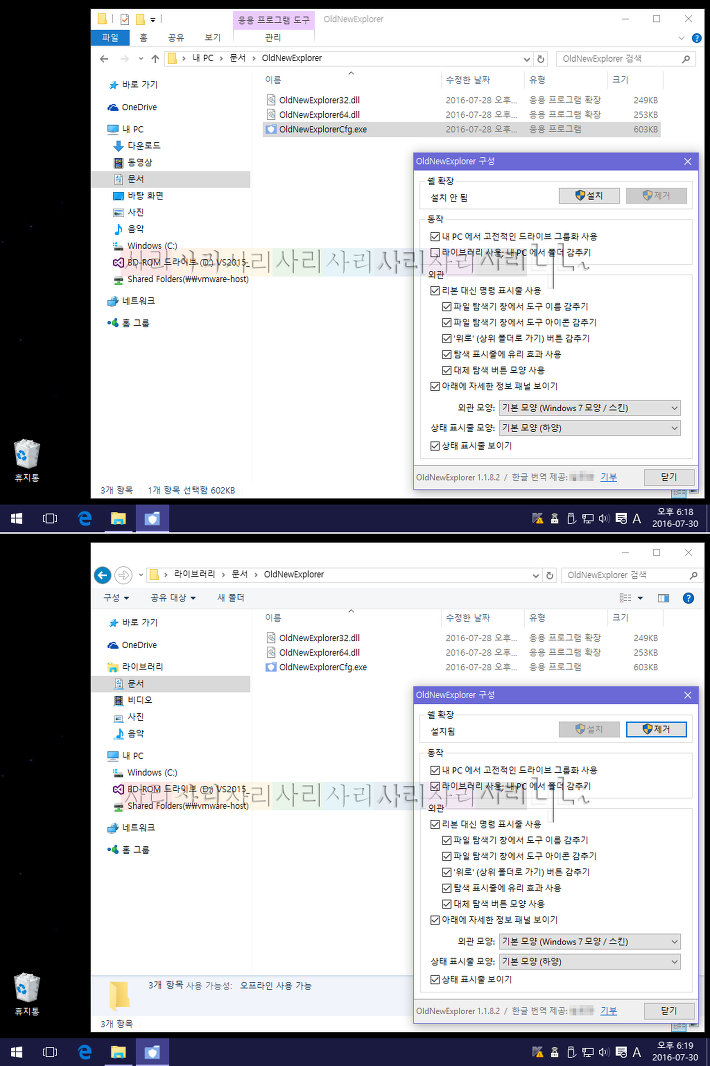710x1066 pixels.
Task: Toggle 리본 대신 명령 표시줄 사용 in the 설치 안 됨 dialog
Action: tap(435, 290)
